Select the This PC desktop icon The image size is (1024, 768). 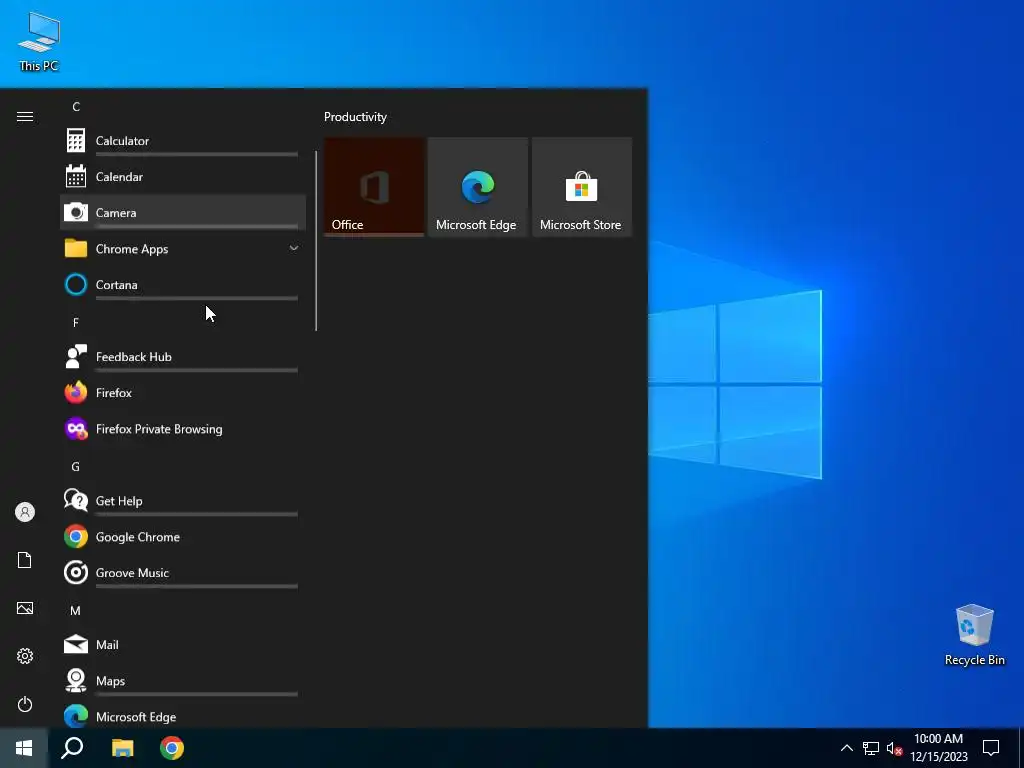(39, 42)
